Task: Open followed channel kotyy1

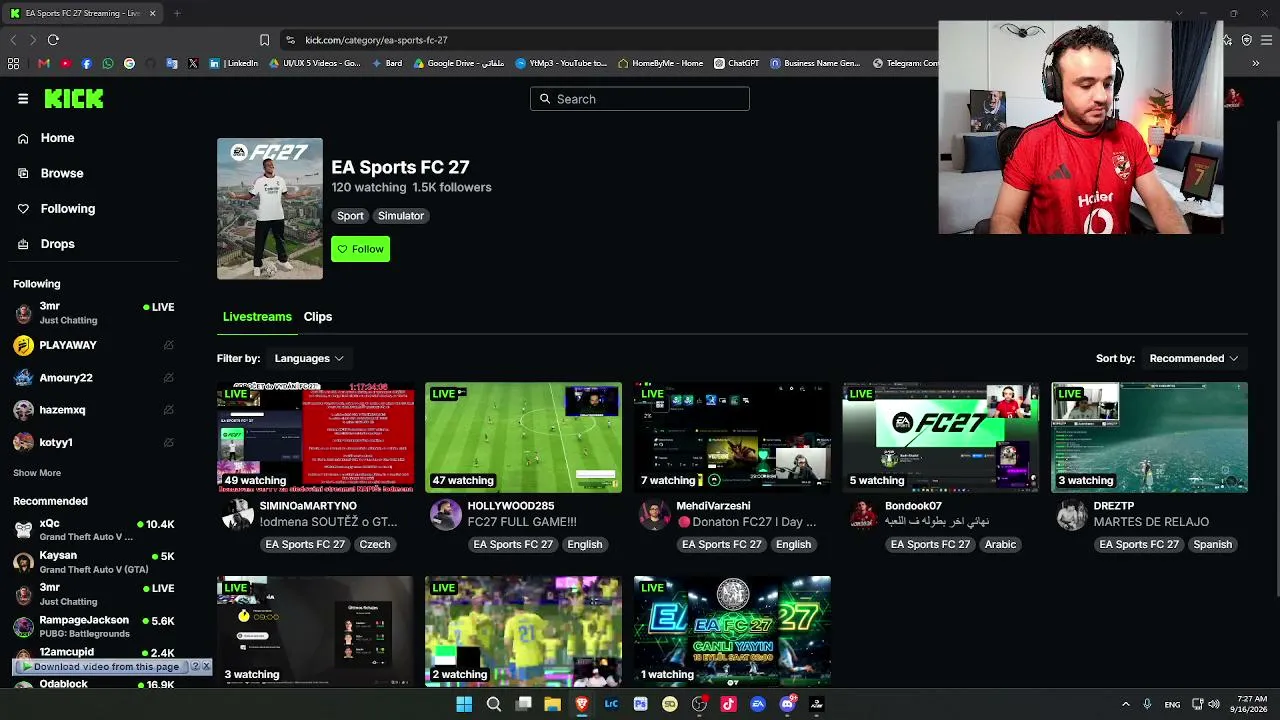Action: tap(95, 442)
